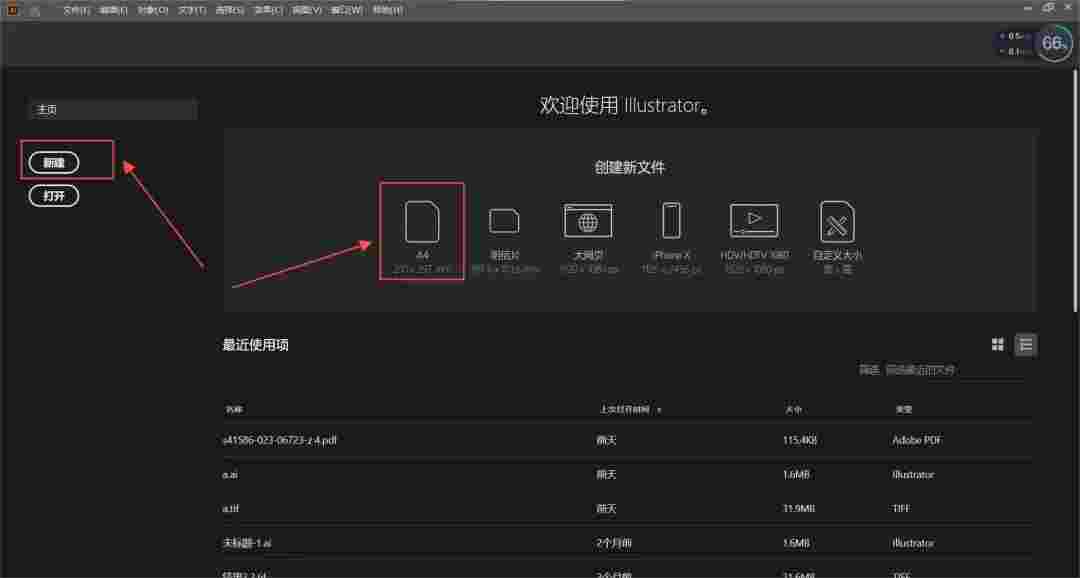Click the 11.9MB size cell
The image size is (1080, 578).
pos(799,508)
